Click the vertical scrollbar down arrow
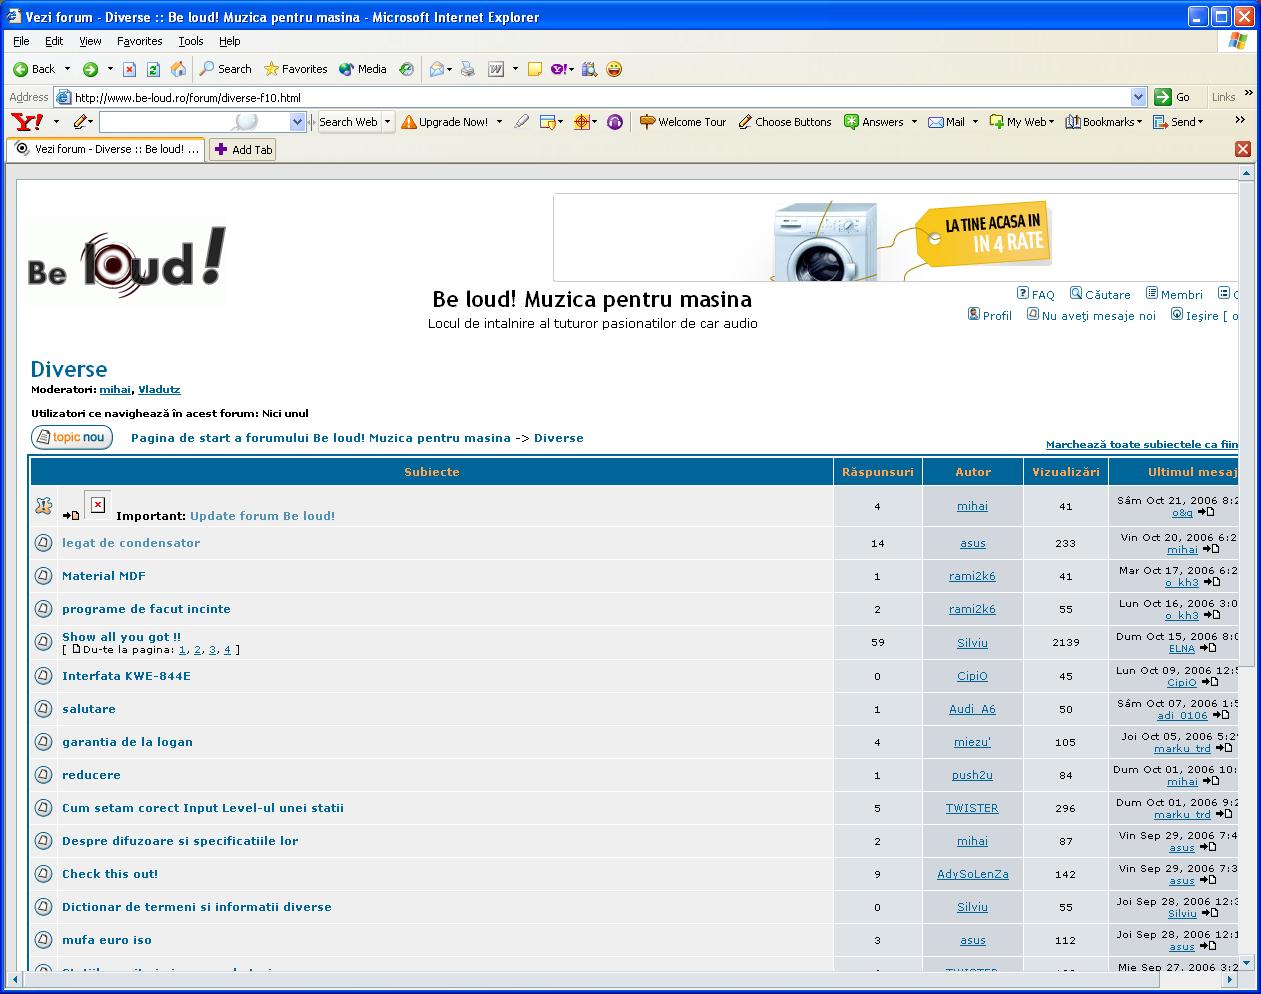 tap(1246, 963)
